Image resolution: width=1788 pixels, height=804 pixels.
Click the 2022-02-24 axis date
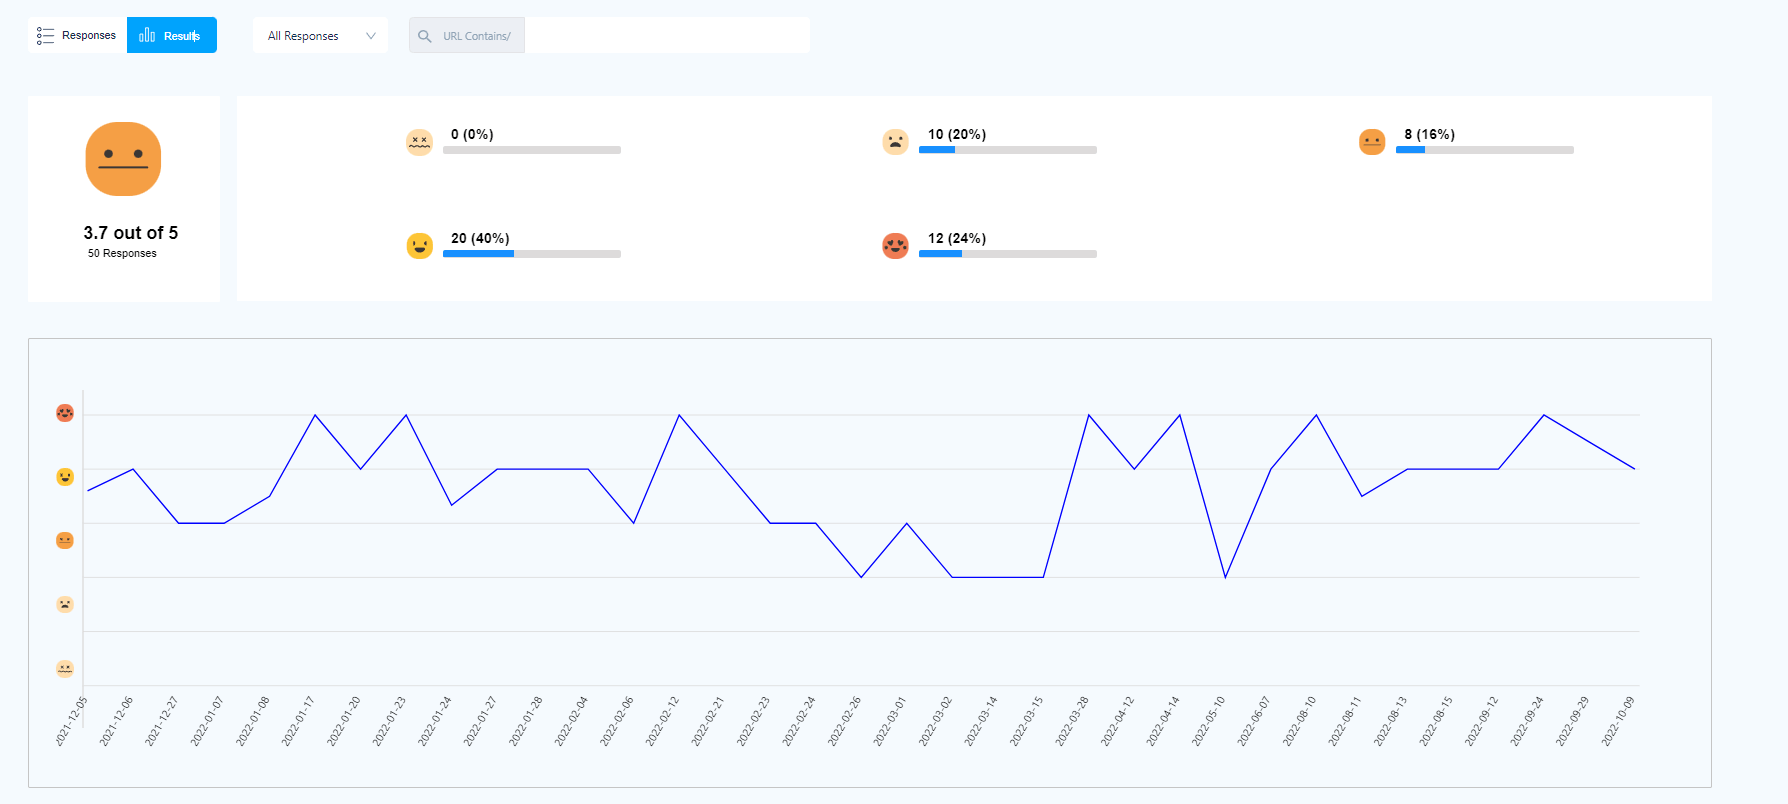[799, 721]
